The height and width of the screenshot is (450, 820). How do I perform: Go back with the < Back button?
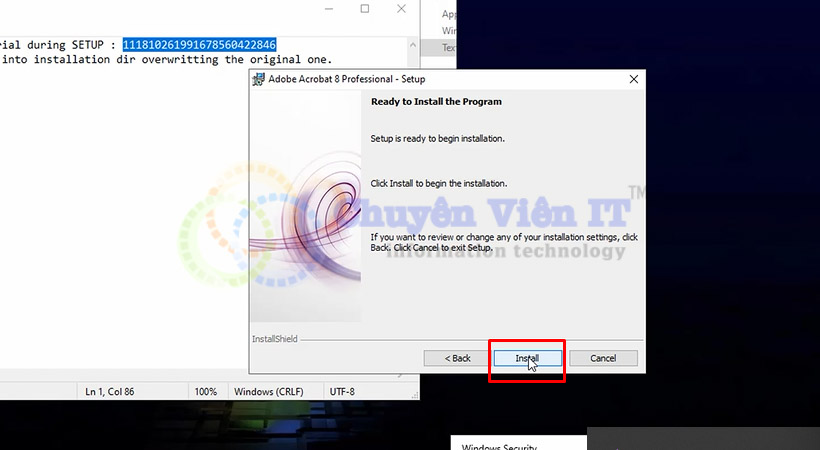tap(458, 358)
